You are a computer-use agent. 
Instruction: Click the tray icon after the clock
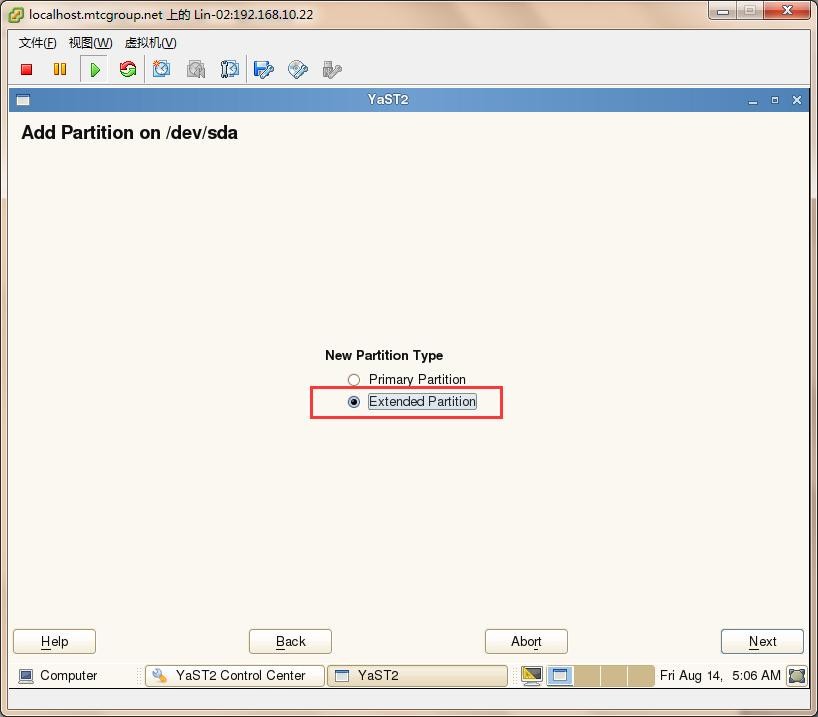click(797, 676)
